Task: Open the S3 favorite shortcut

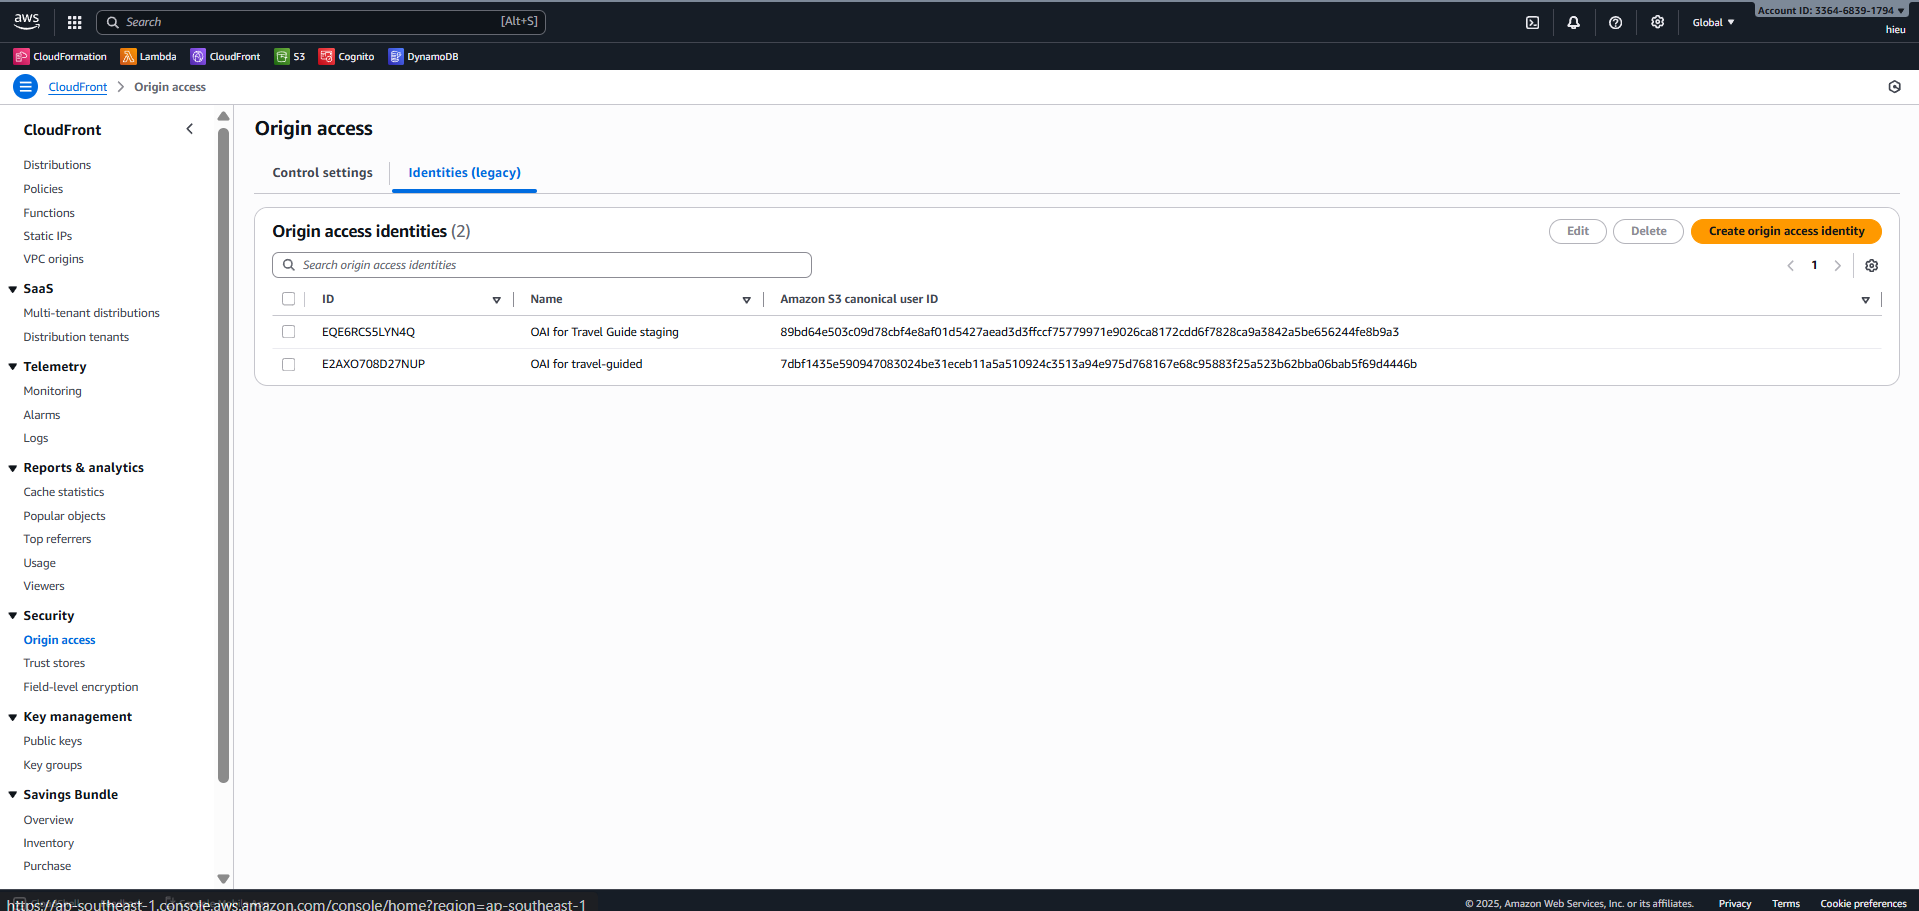Action: 289,56
